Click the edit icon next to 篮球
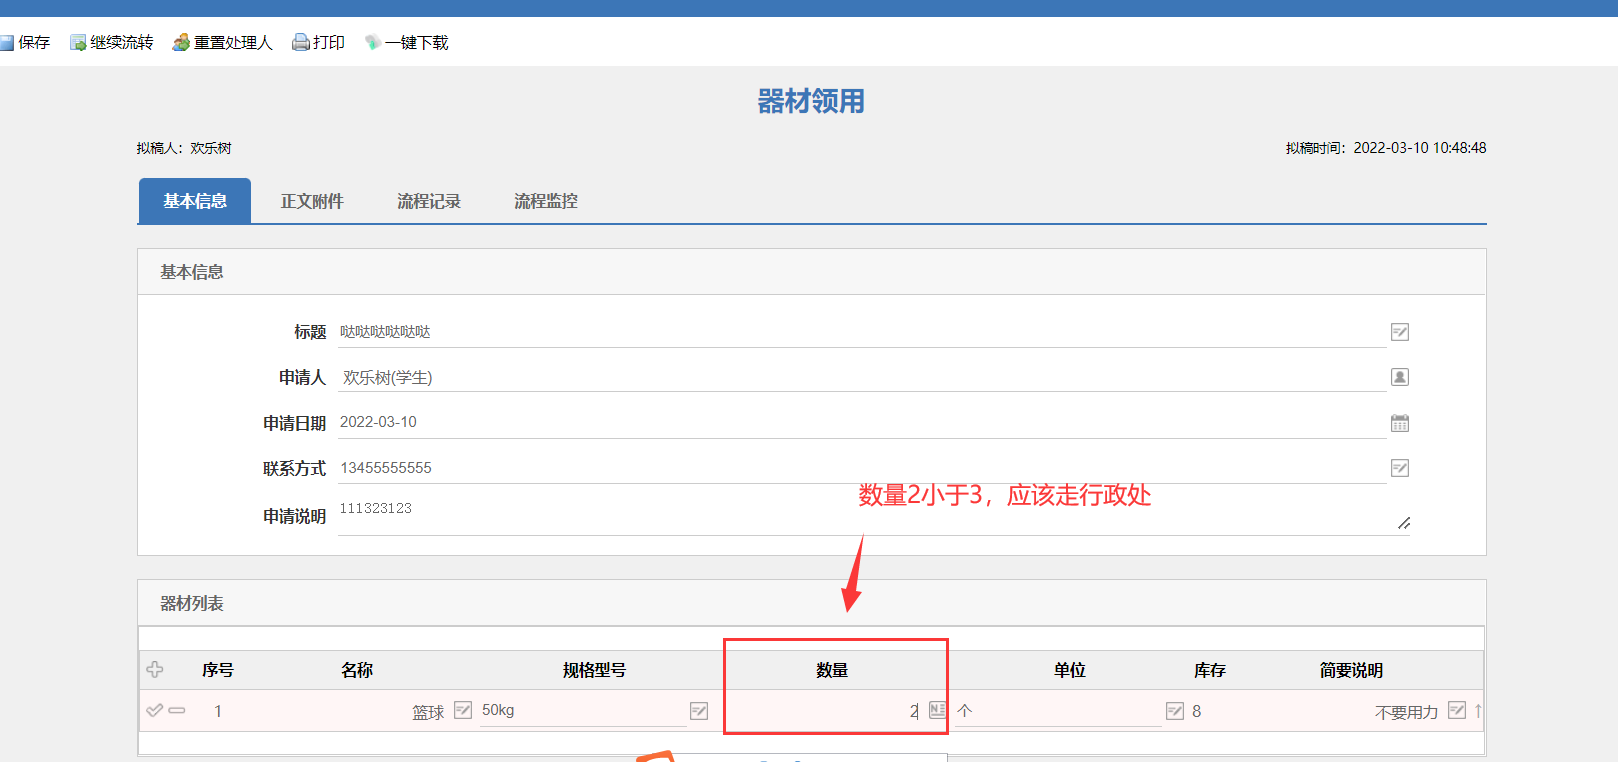 [463, 710]
